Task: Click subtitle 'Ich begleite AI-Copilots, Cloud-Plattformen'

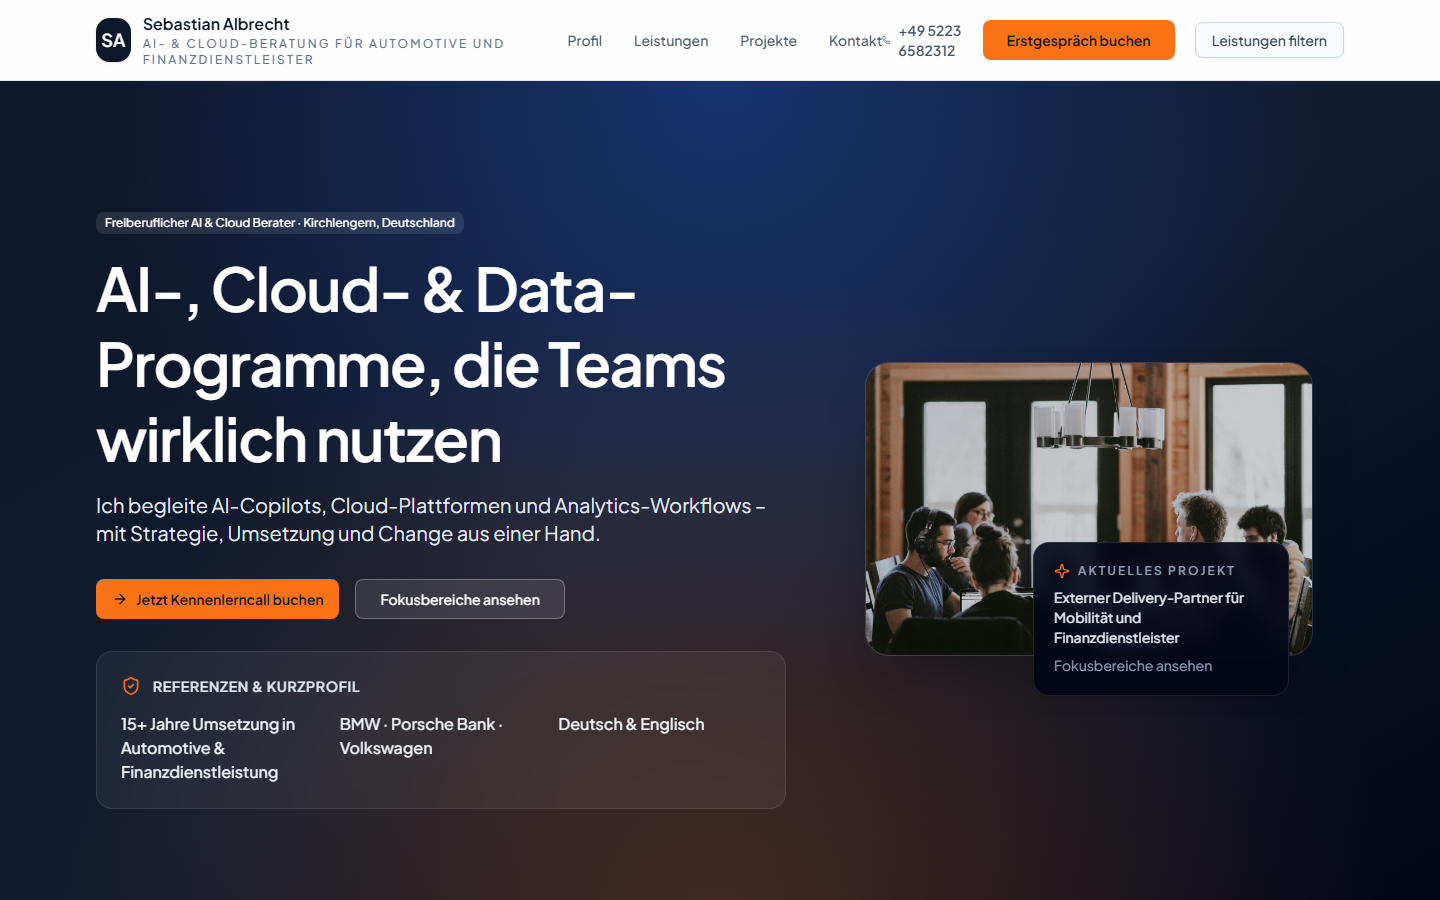Action: (x=431, y=520)
